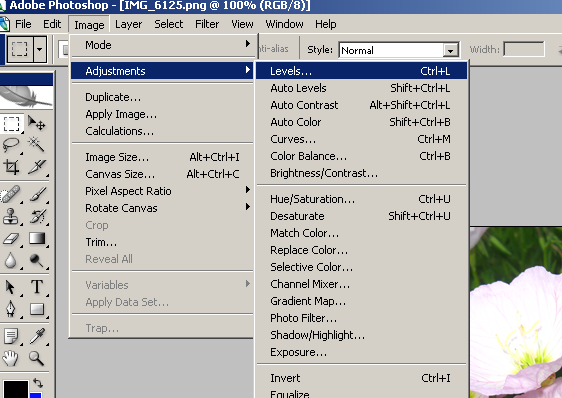Choose Photo Filter
The image size is (562, 398).
361,318
